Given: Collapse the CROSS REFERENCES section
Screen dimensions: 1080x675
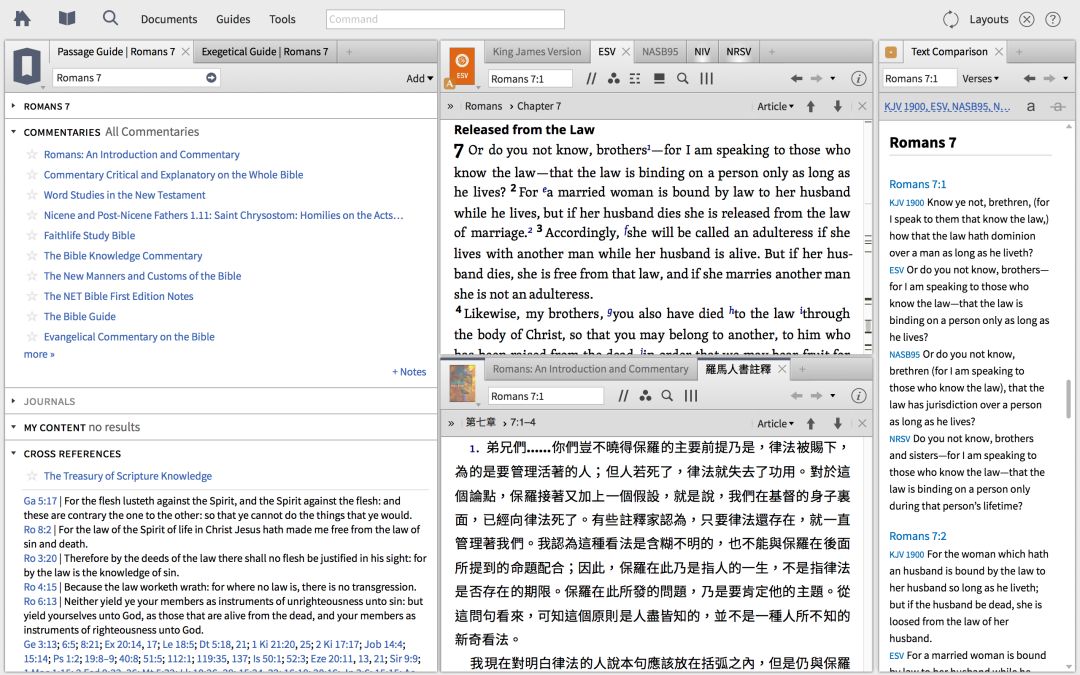Looking at the screenshot, I should coord(13,453).
